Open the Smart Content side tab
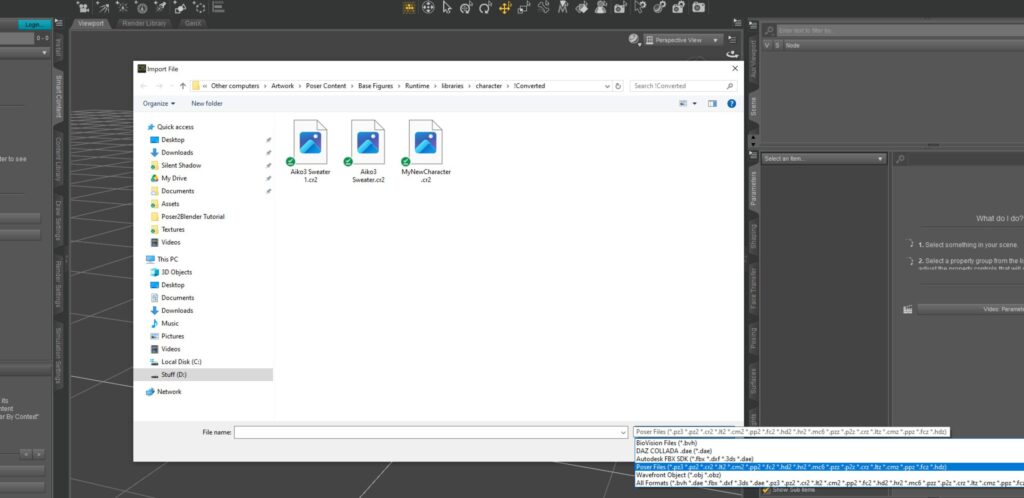Image resolution: width=1024 pixels, height=498 pixels. coord(59,96)
